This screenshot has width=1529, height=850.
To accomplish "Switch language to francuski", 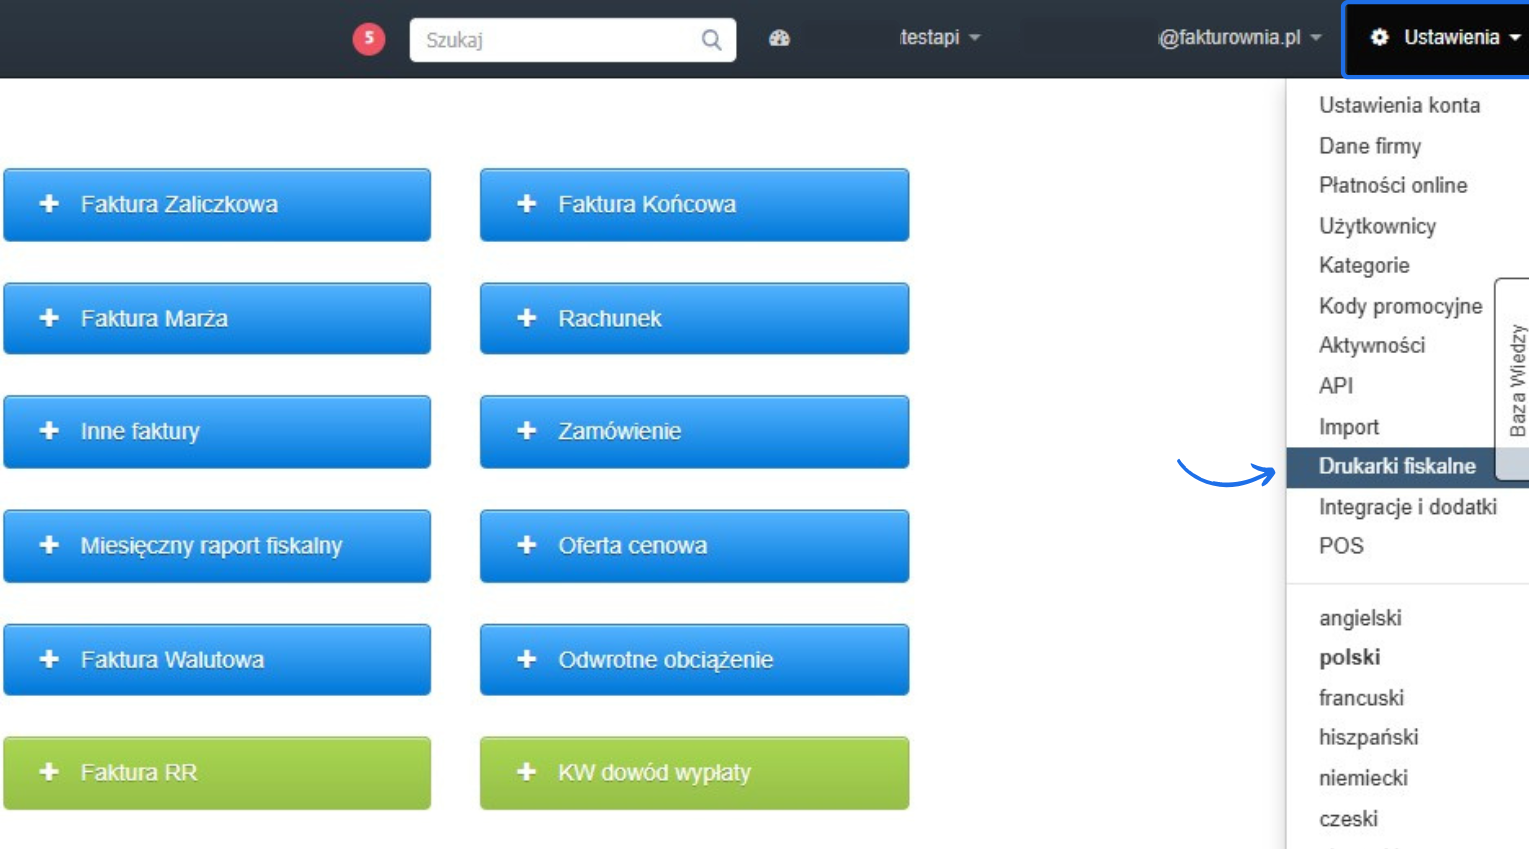I will (1361, 698).
